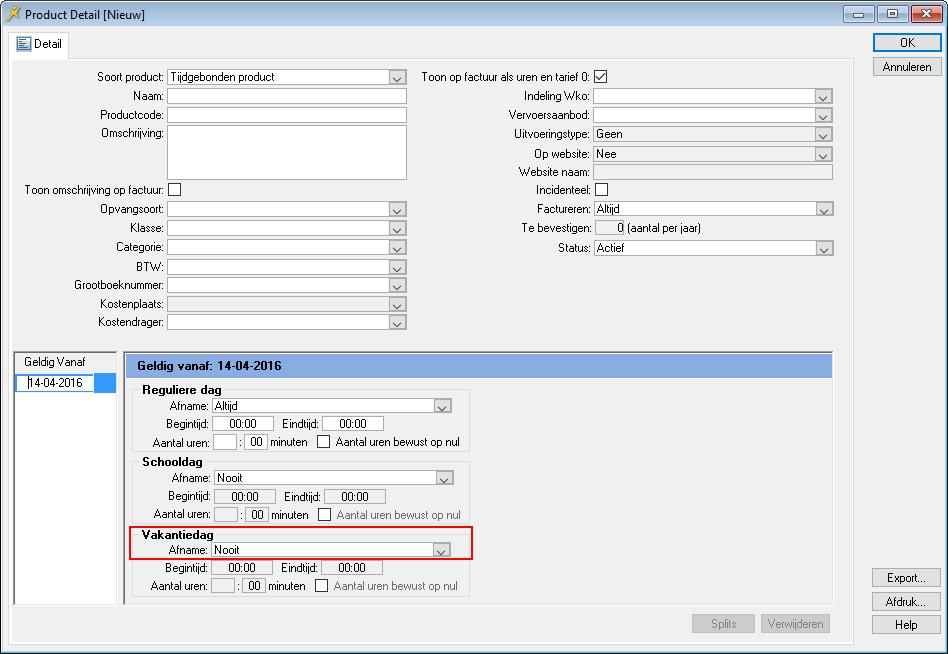This screenshot has height=654, width=948.
Task: Click the Export button
Action: (906, 578)
